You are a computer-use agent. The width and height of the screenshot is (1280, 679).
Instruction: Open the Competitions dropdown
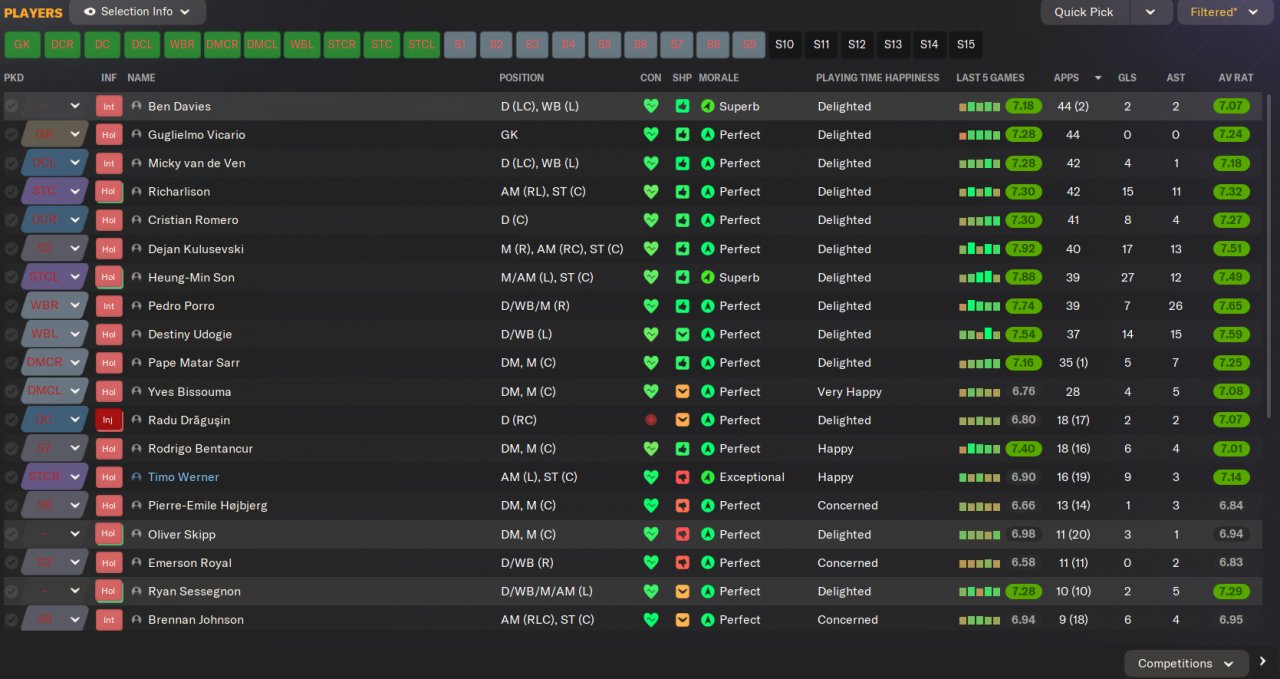point(1186,663)
